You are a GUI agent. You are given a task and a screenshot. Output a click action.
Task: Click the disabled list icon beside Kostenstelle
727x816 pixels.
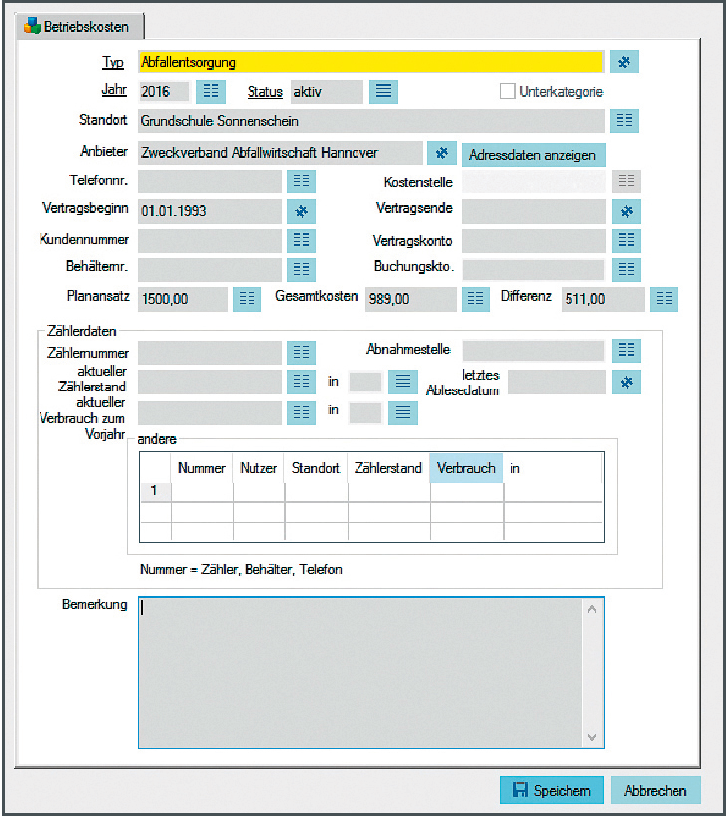tap(626, 181)
